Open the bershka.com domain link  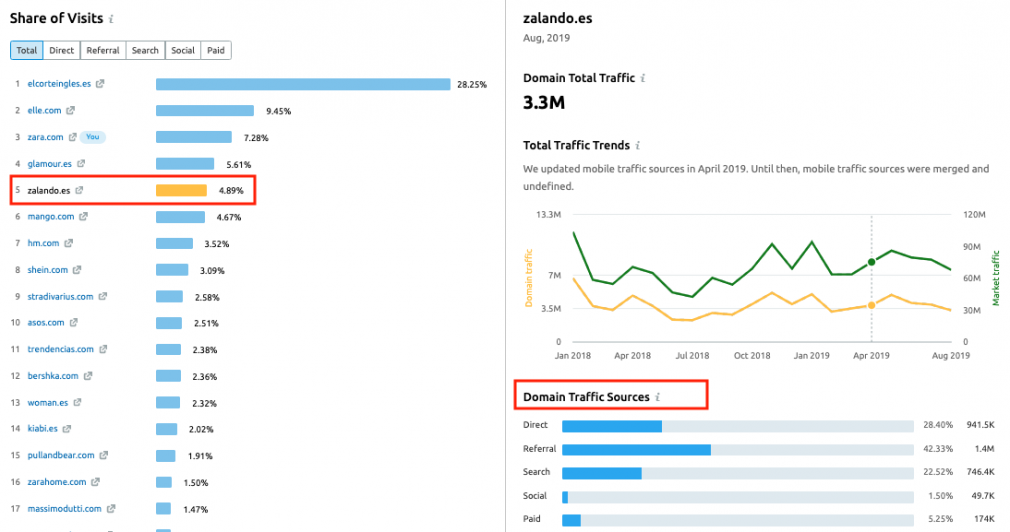(53, 375)
